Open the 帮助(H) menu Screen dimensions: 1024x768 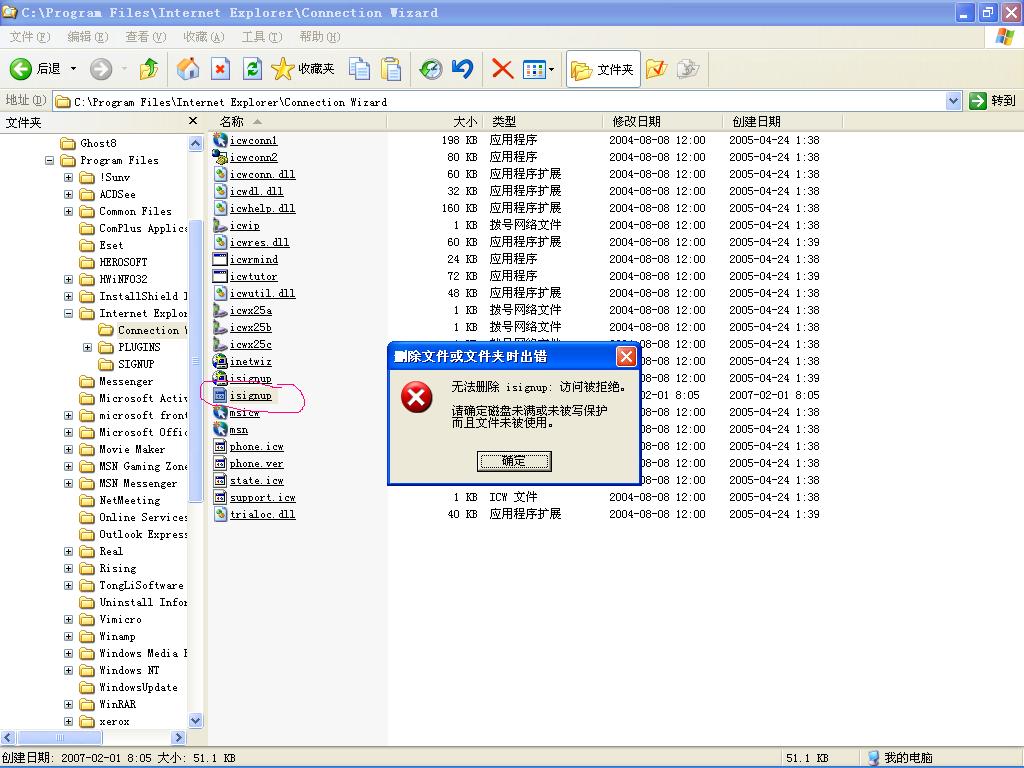click(x=320, y=37)
